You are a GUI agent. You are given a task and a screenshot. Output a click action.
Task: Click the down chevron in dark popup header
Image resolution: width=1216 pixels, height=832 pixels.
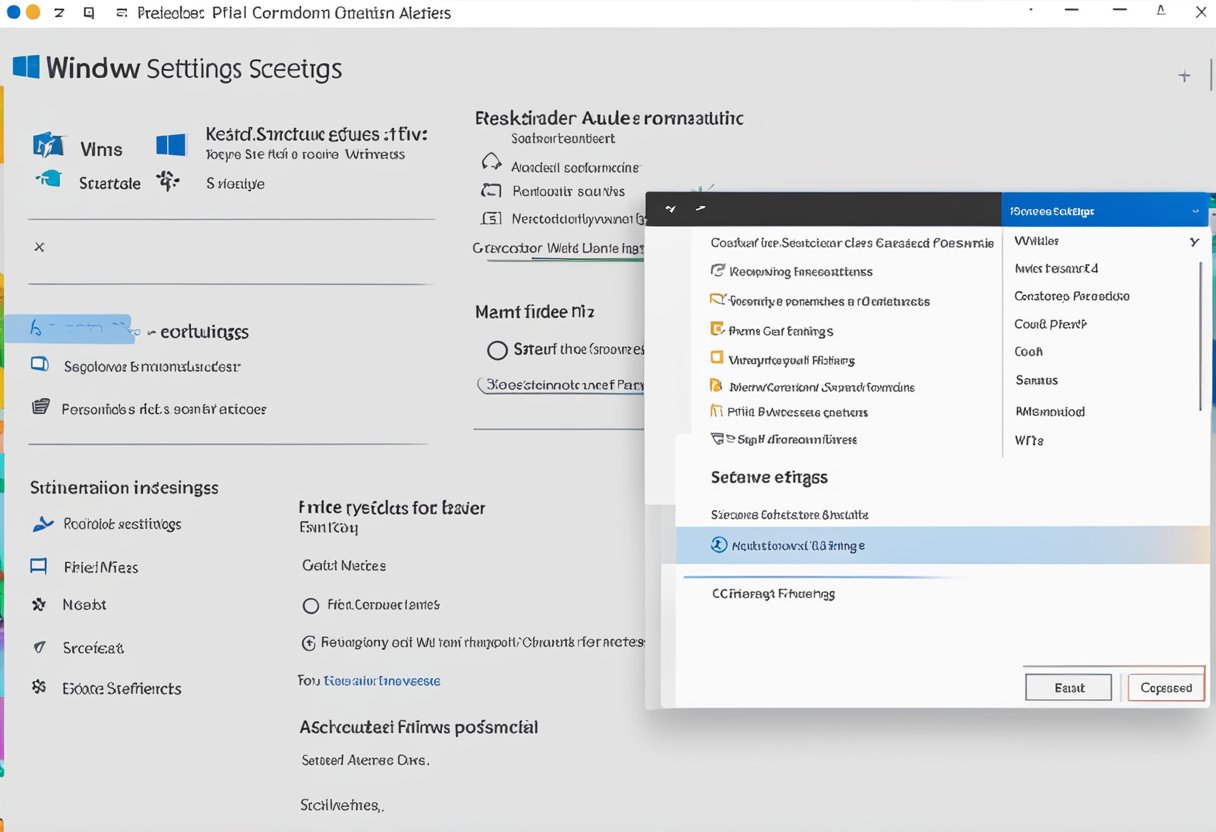[x=670, y=210]
